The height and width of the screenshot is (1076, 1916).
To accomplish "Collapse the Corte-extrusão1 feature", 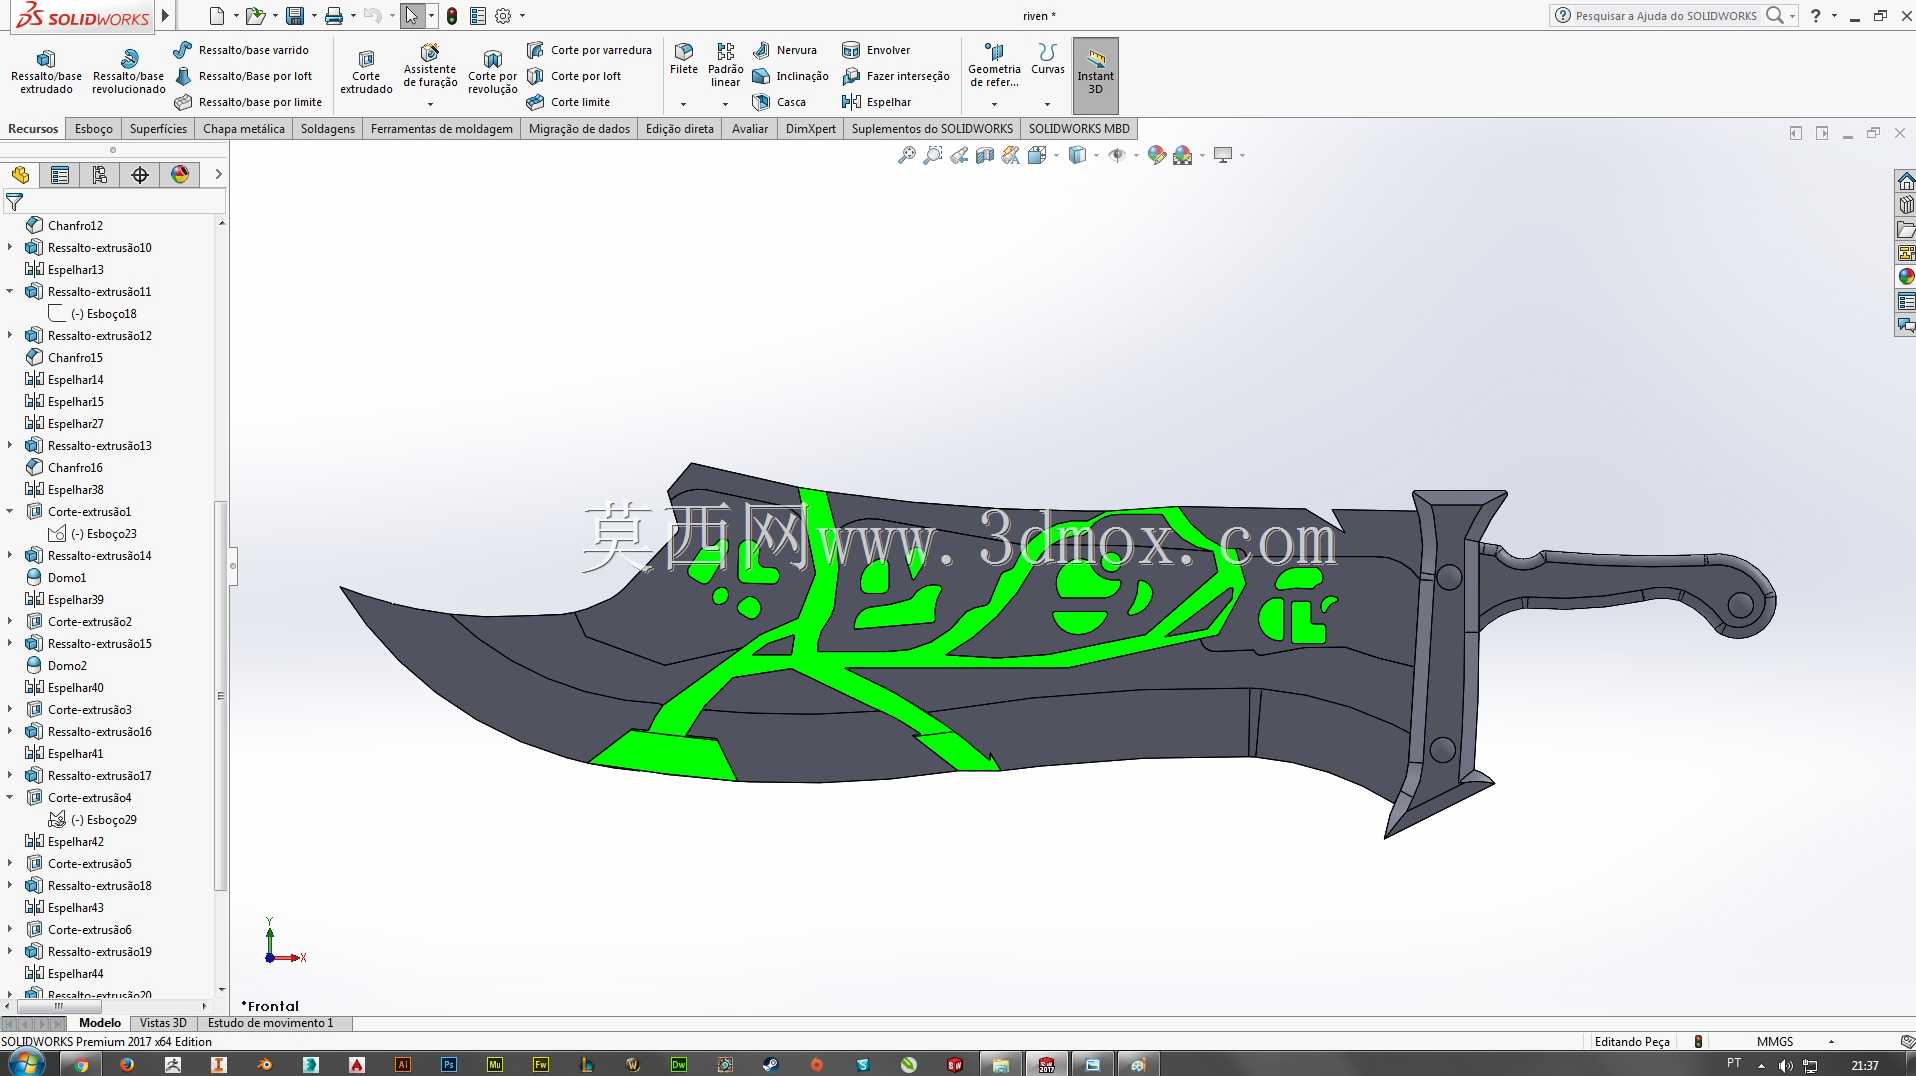I will pos(10,512).
